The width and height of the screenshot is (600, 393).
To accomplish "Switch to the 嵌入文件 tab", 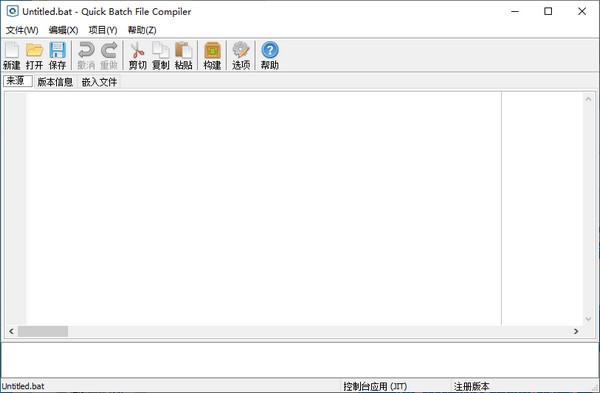I will (x=99, y=82).
